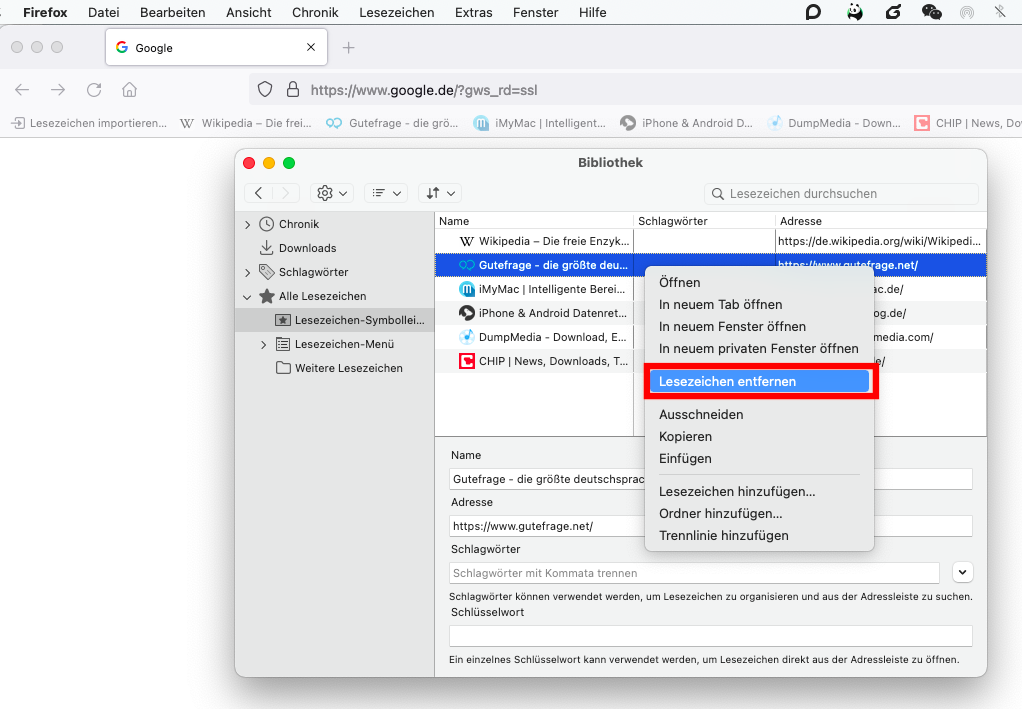This screenshot has height=709, width=1022.
Task: Click the Schlagwörter column header
Action: click(704, 221)
